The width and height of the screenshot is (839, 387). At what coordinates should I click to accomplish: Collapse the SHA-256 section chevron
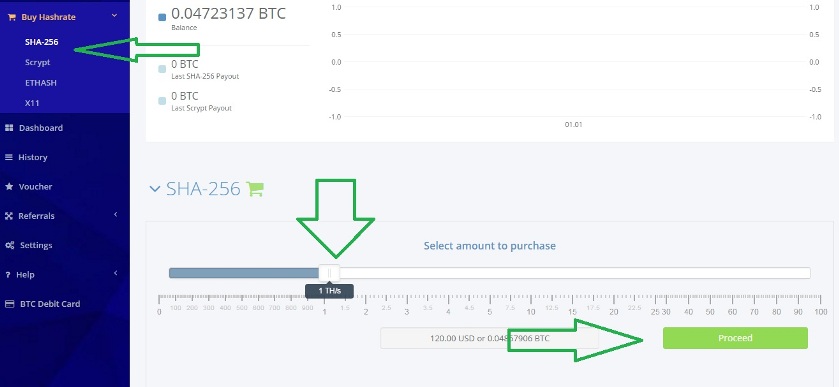pyautogui.click(x=155, y=189)
